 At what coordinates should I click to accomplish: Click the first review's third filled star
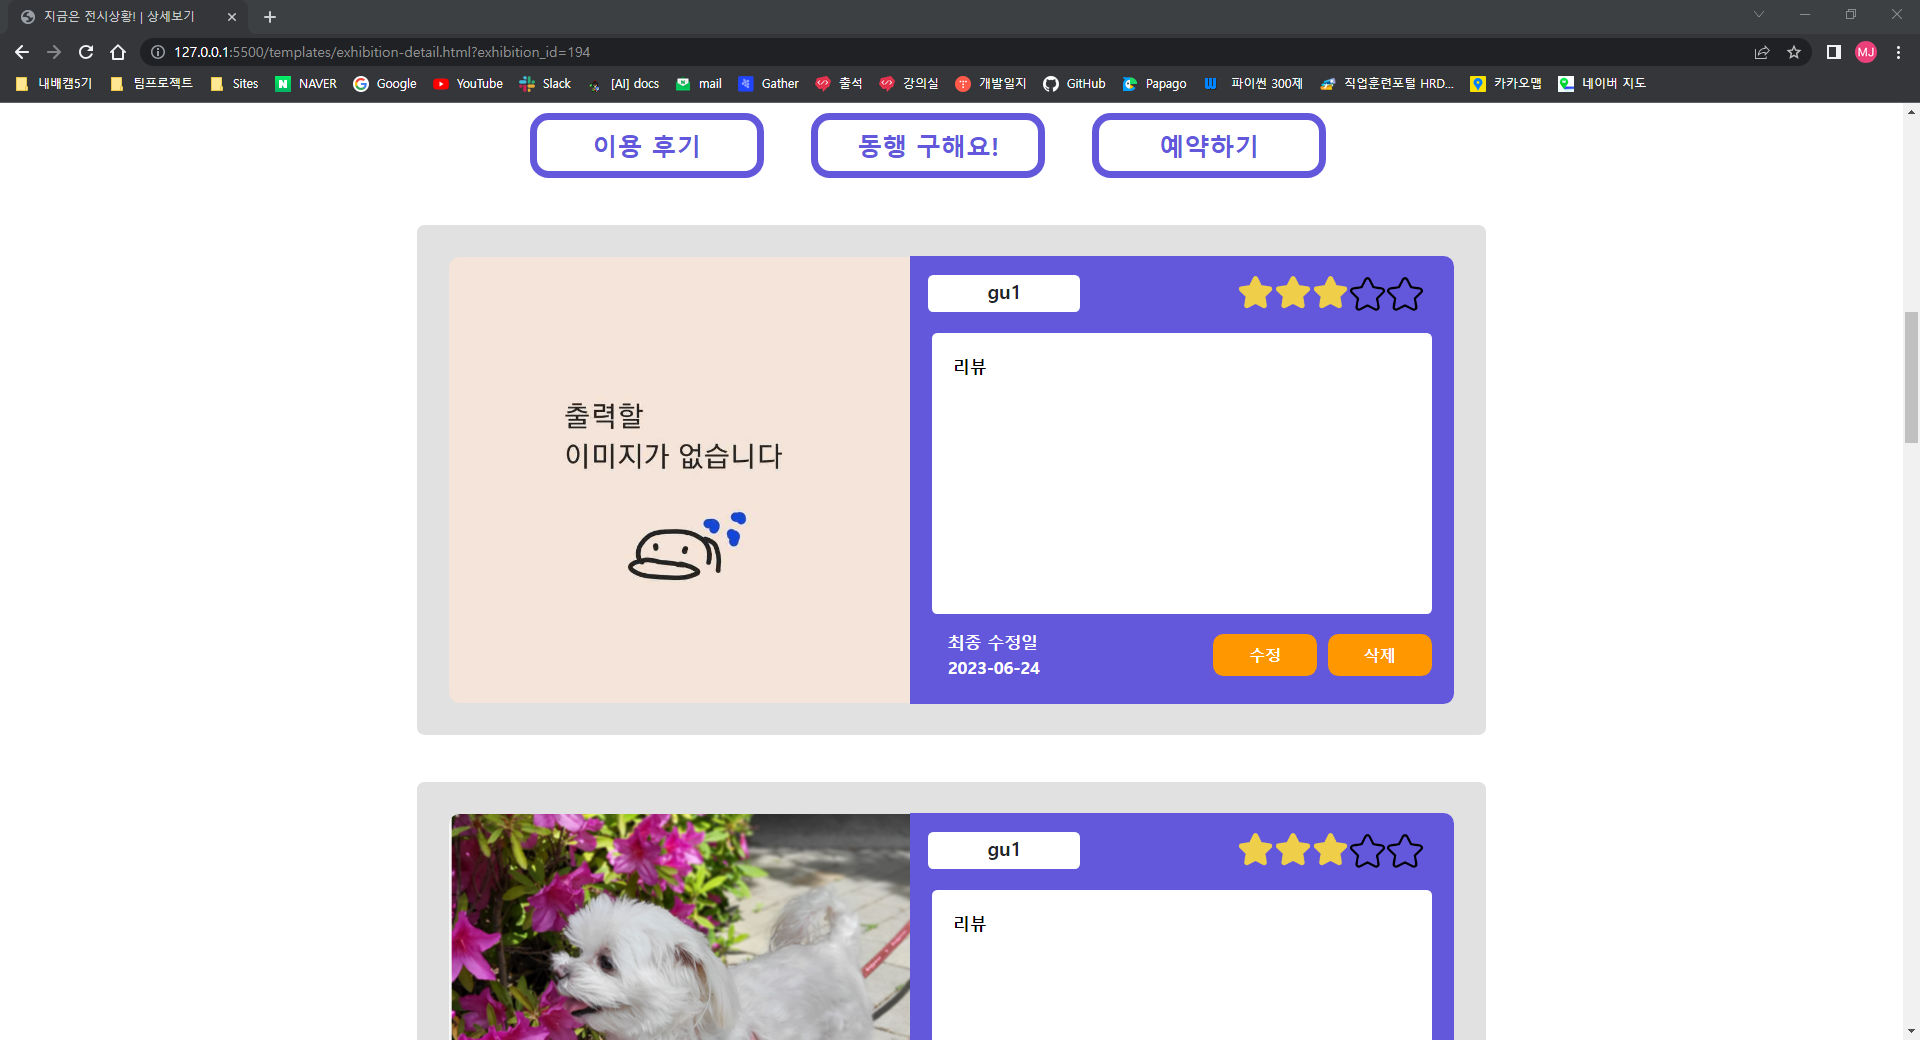coord(1330,293)
